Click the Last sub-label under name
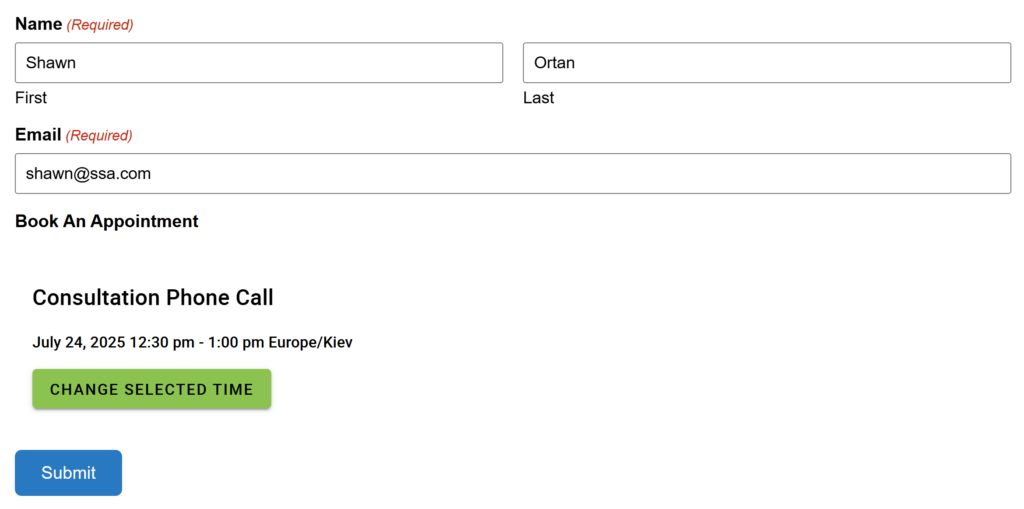The height and width of the screenshot is (509, 1024). coord(538,98)
